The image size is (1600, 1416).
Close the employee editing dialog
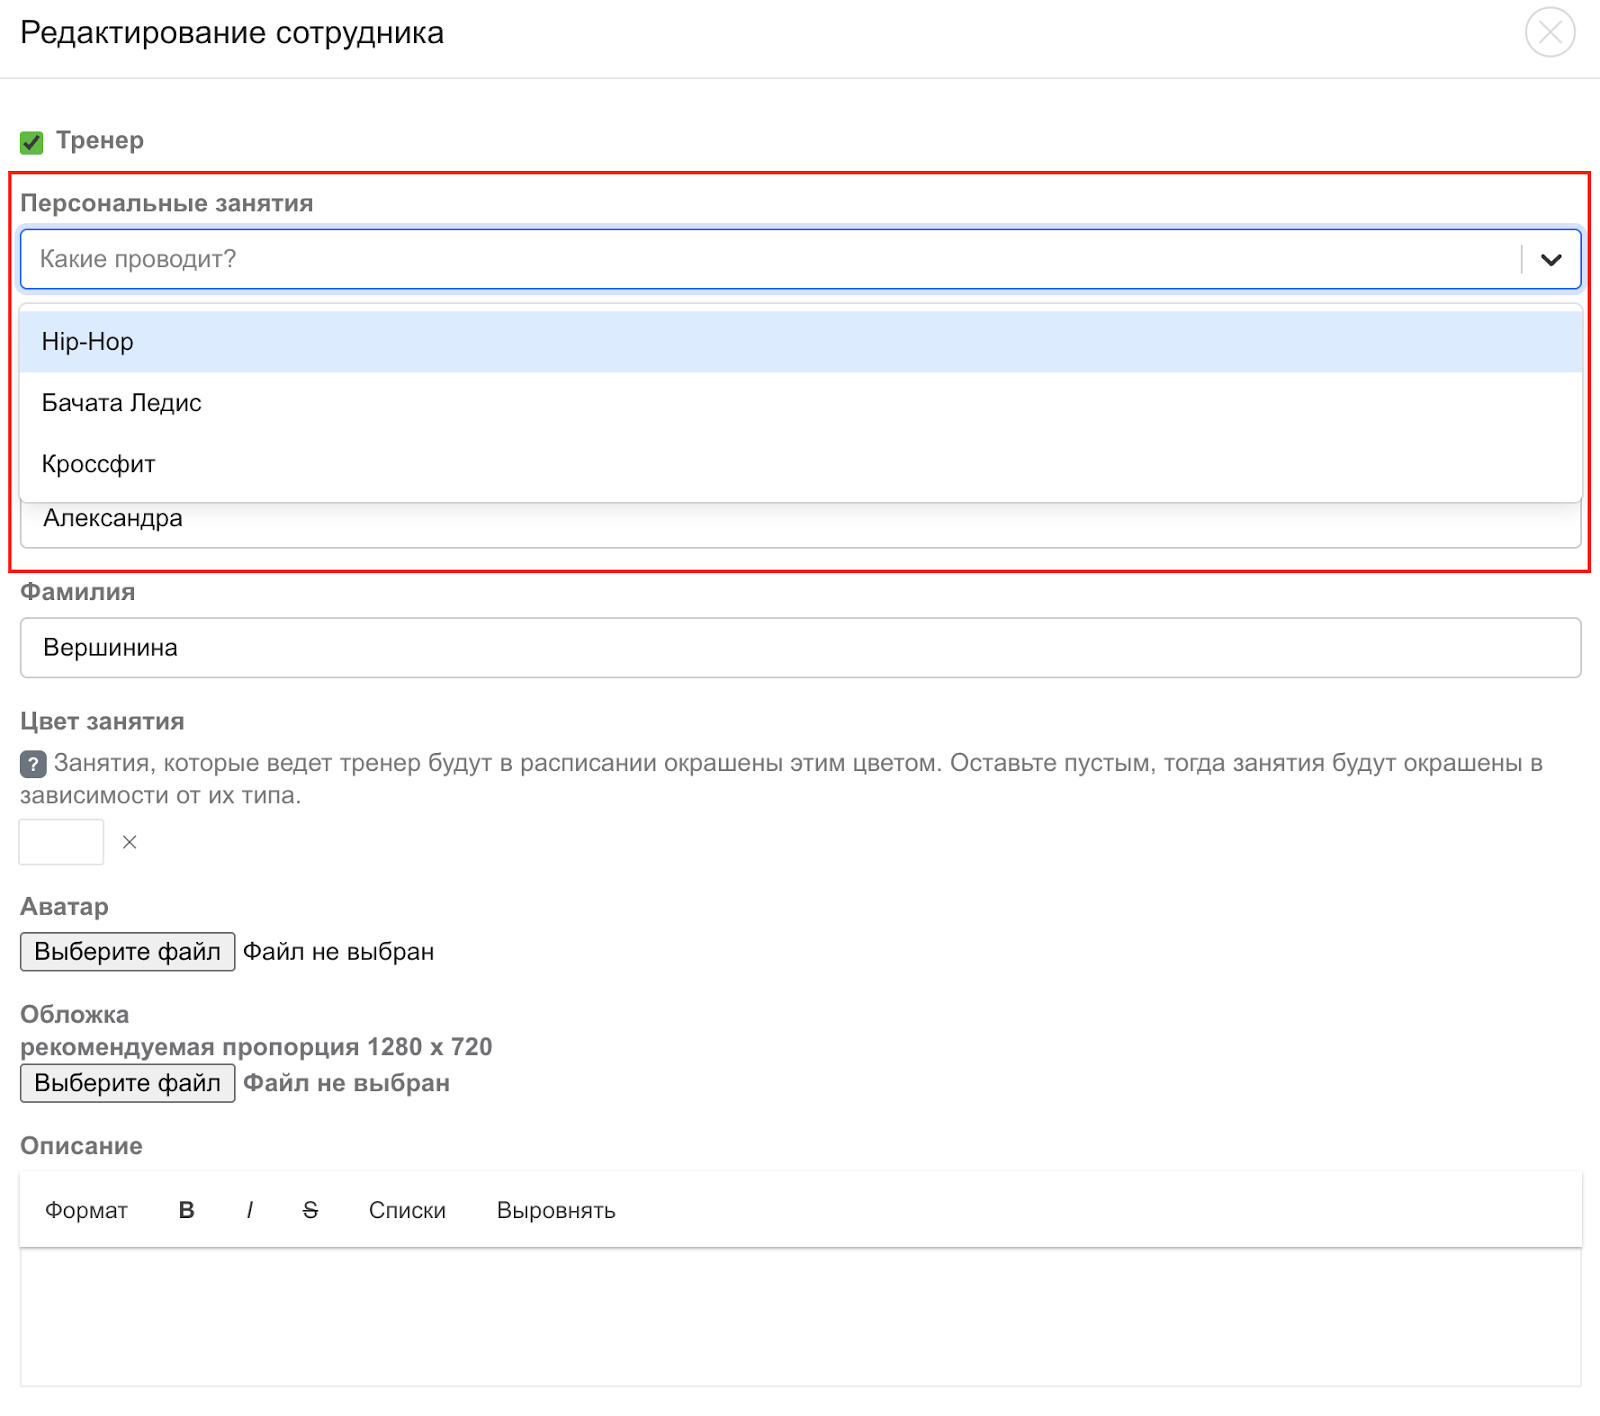(1549, 33)
